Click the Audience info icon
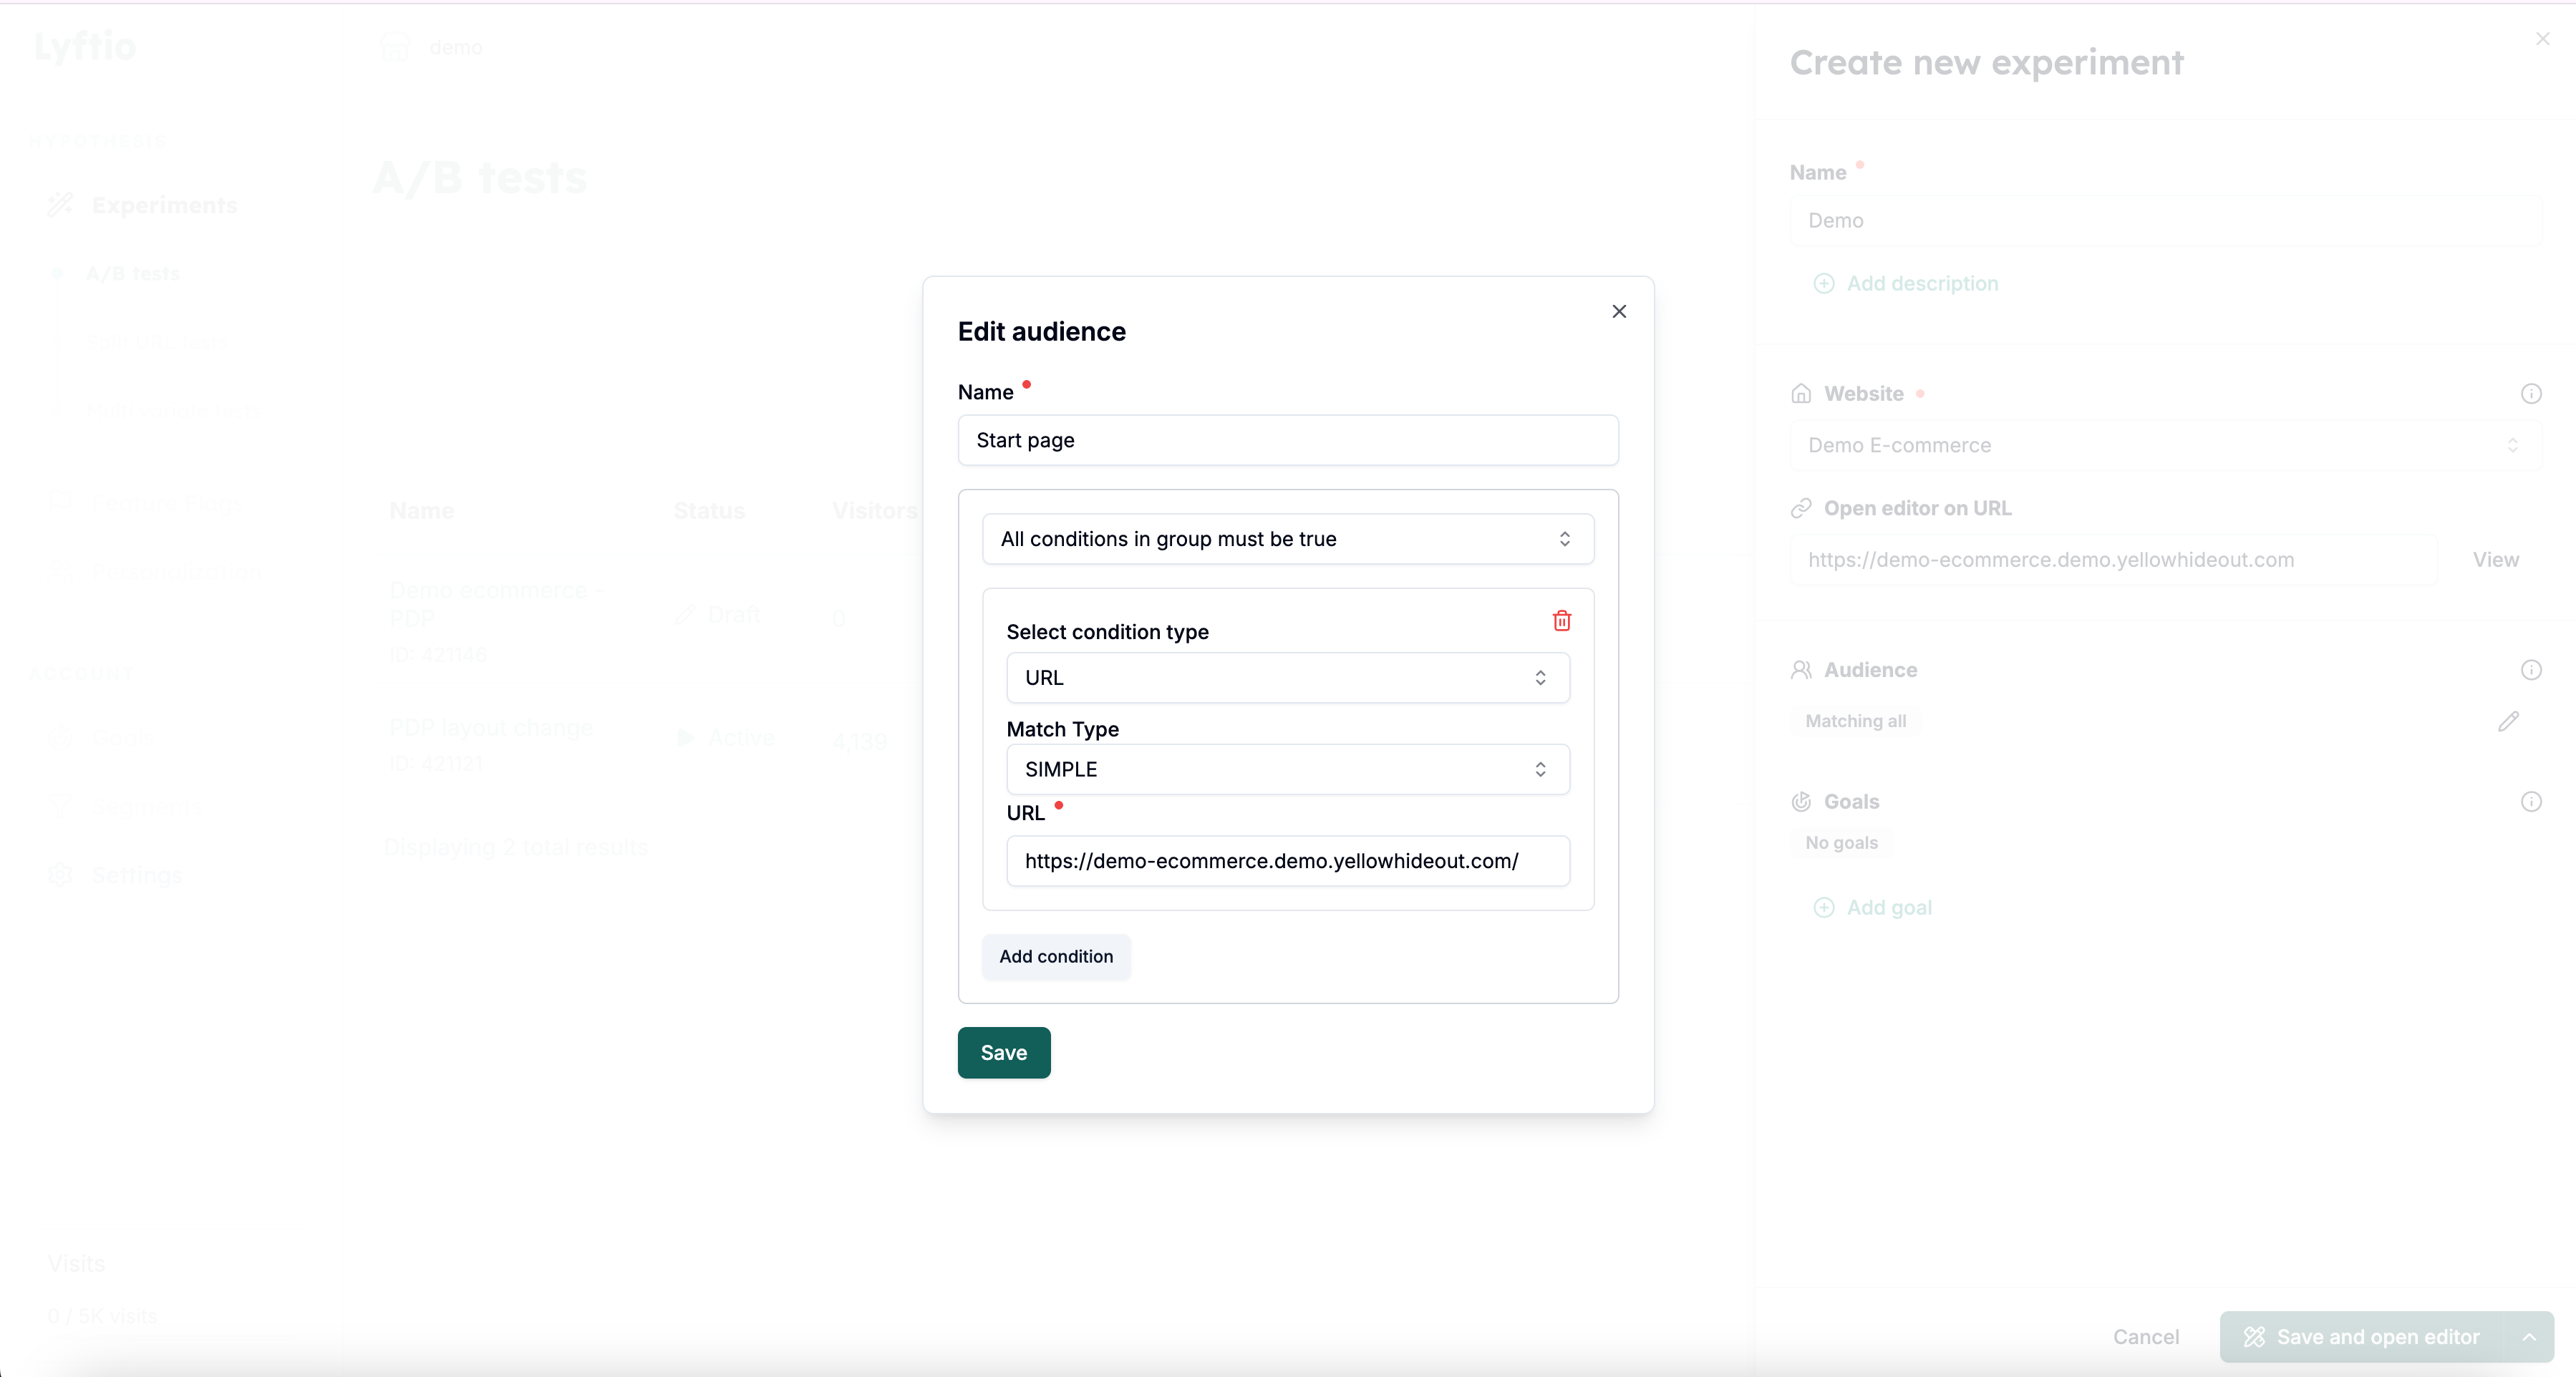 pos(2530,670)
